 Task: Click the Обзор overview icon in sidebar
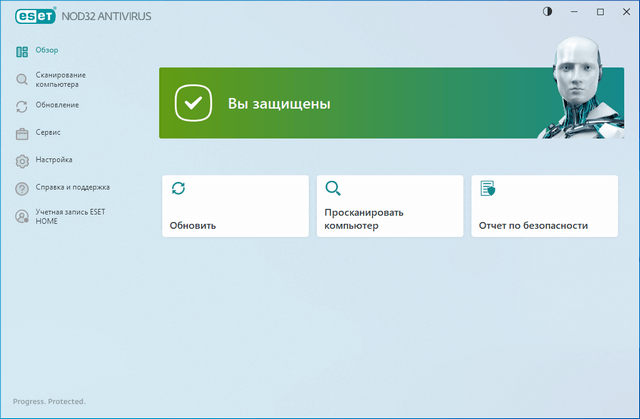22,51
